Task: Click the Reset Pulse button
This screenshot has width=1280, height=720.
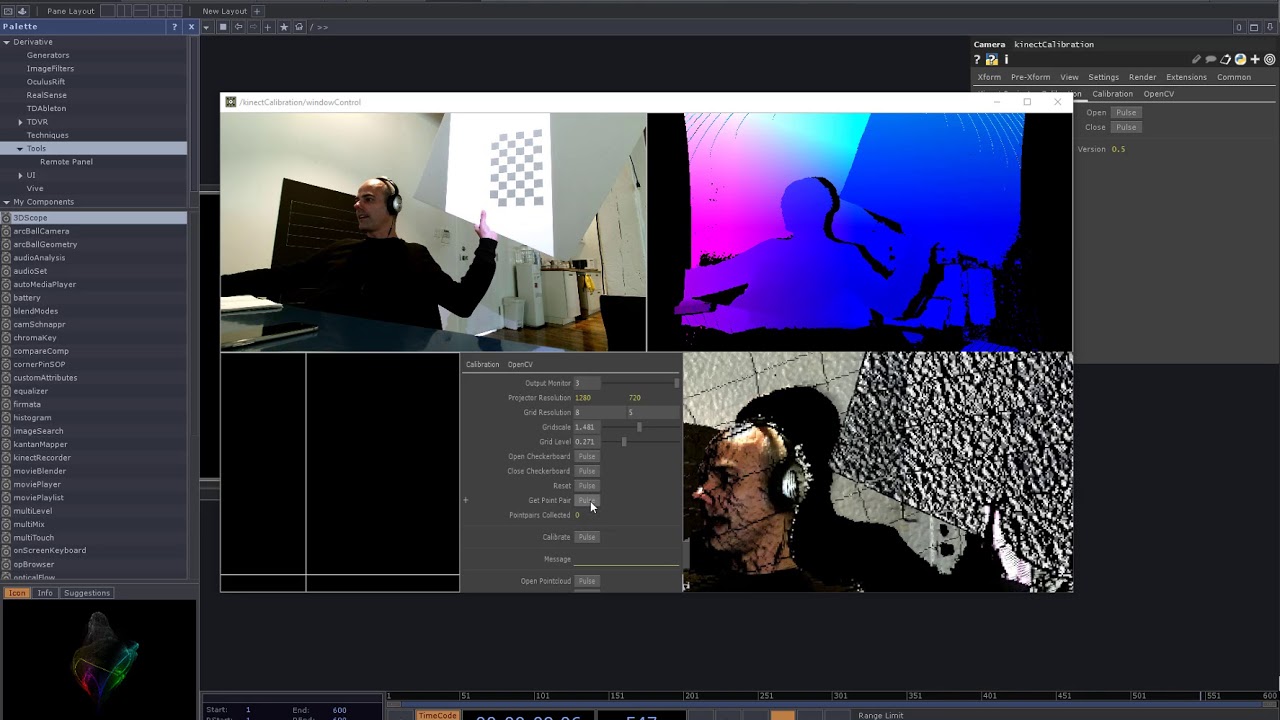Action: point(587,486)
